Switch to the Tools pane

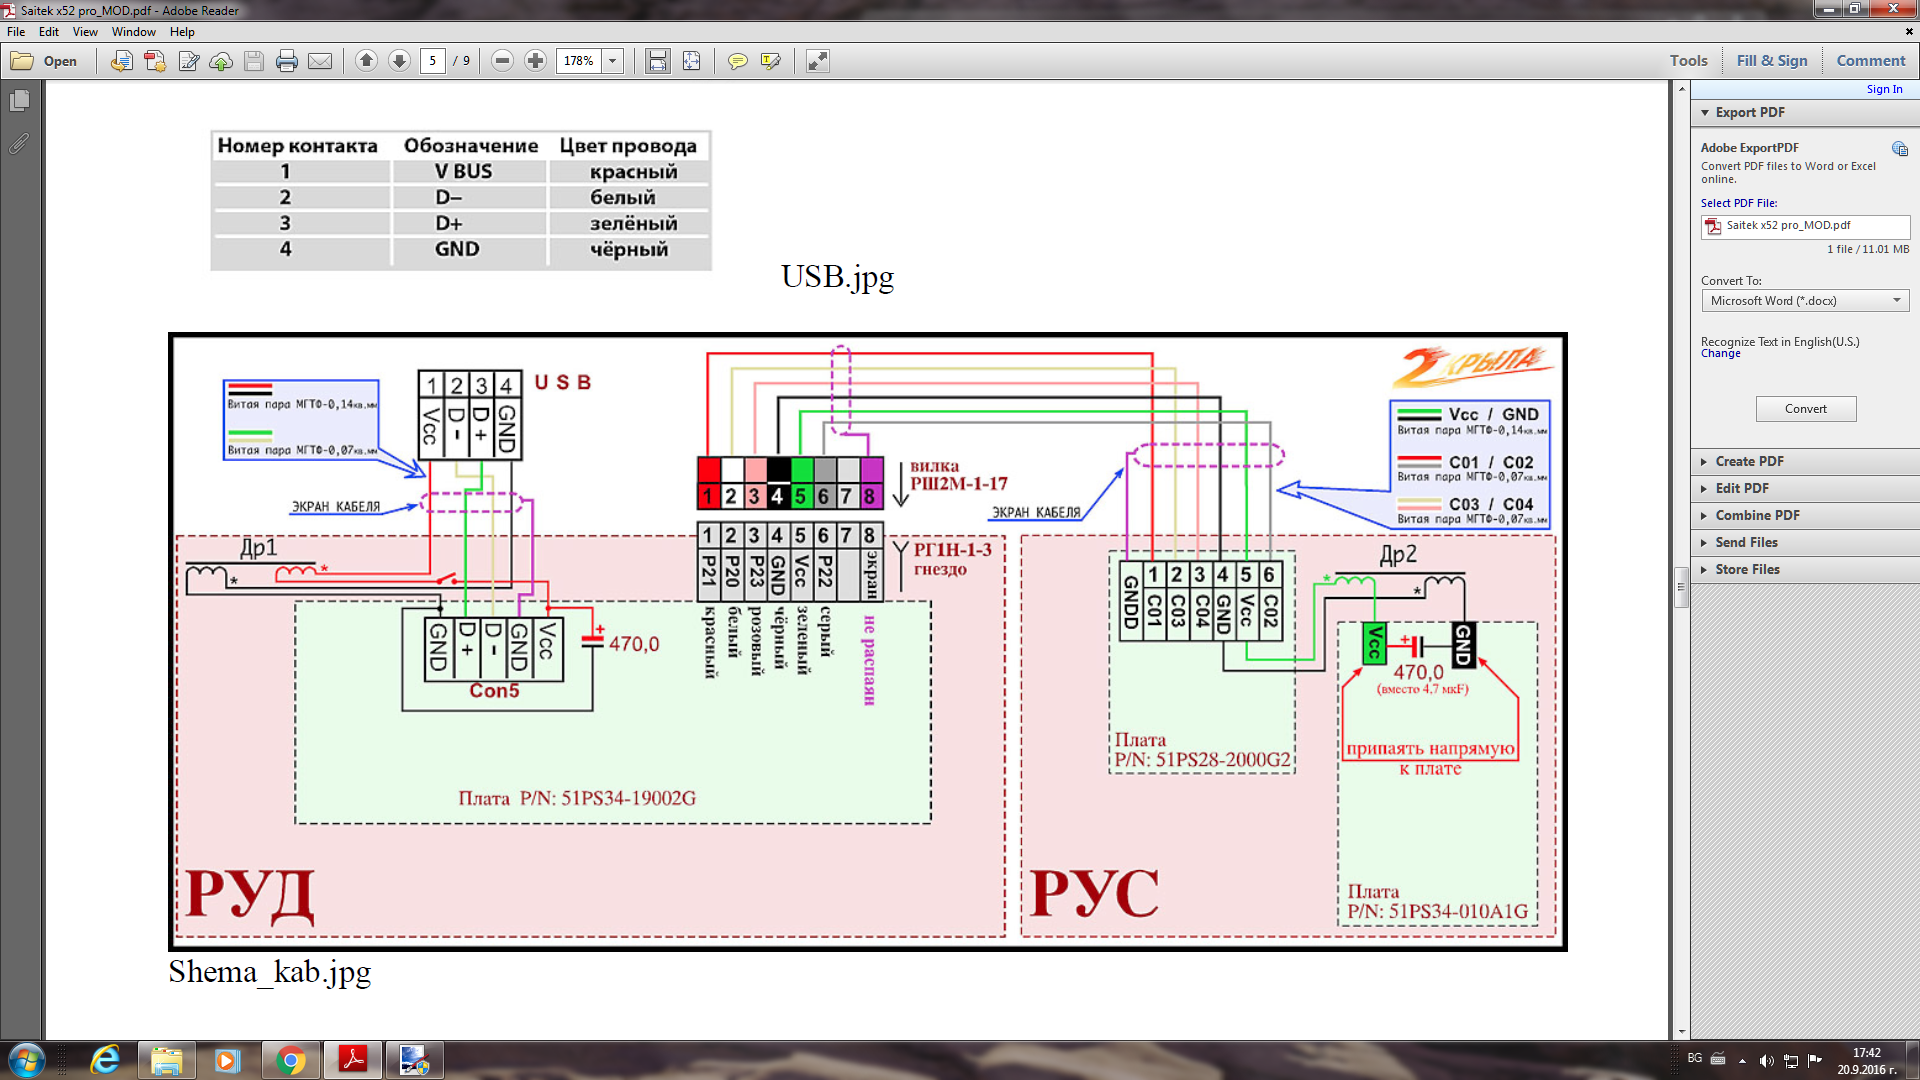click(1689, 61)
